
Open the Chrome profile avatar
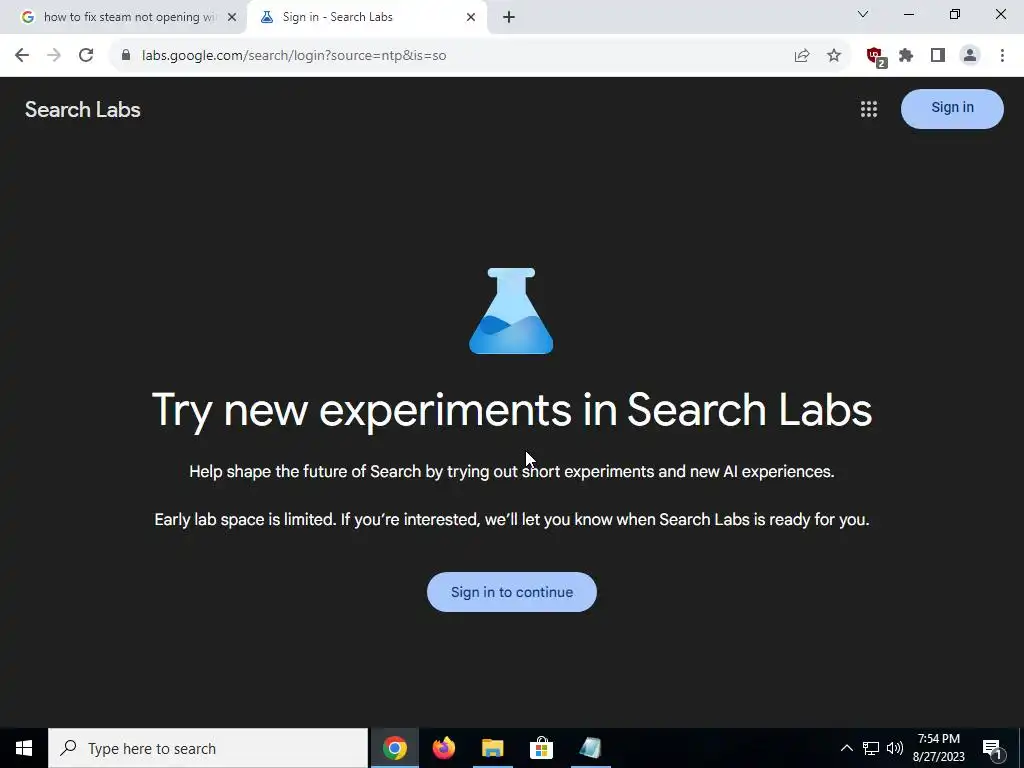click(x=970, y=56)
